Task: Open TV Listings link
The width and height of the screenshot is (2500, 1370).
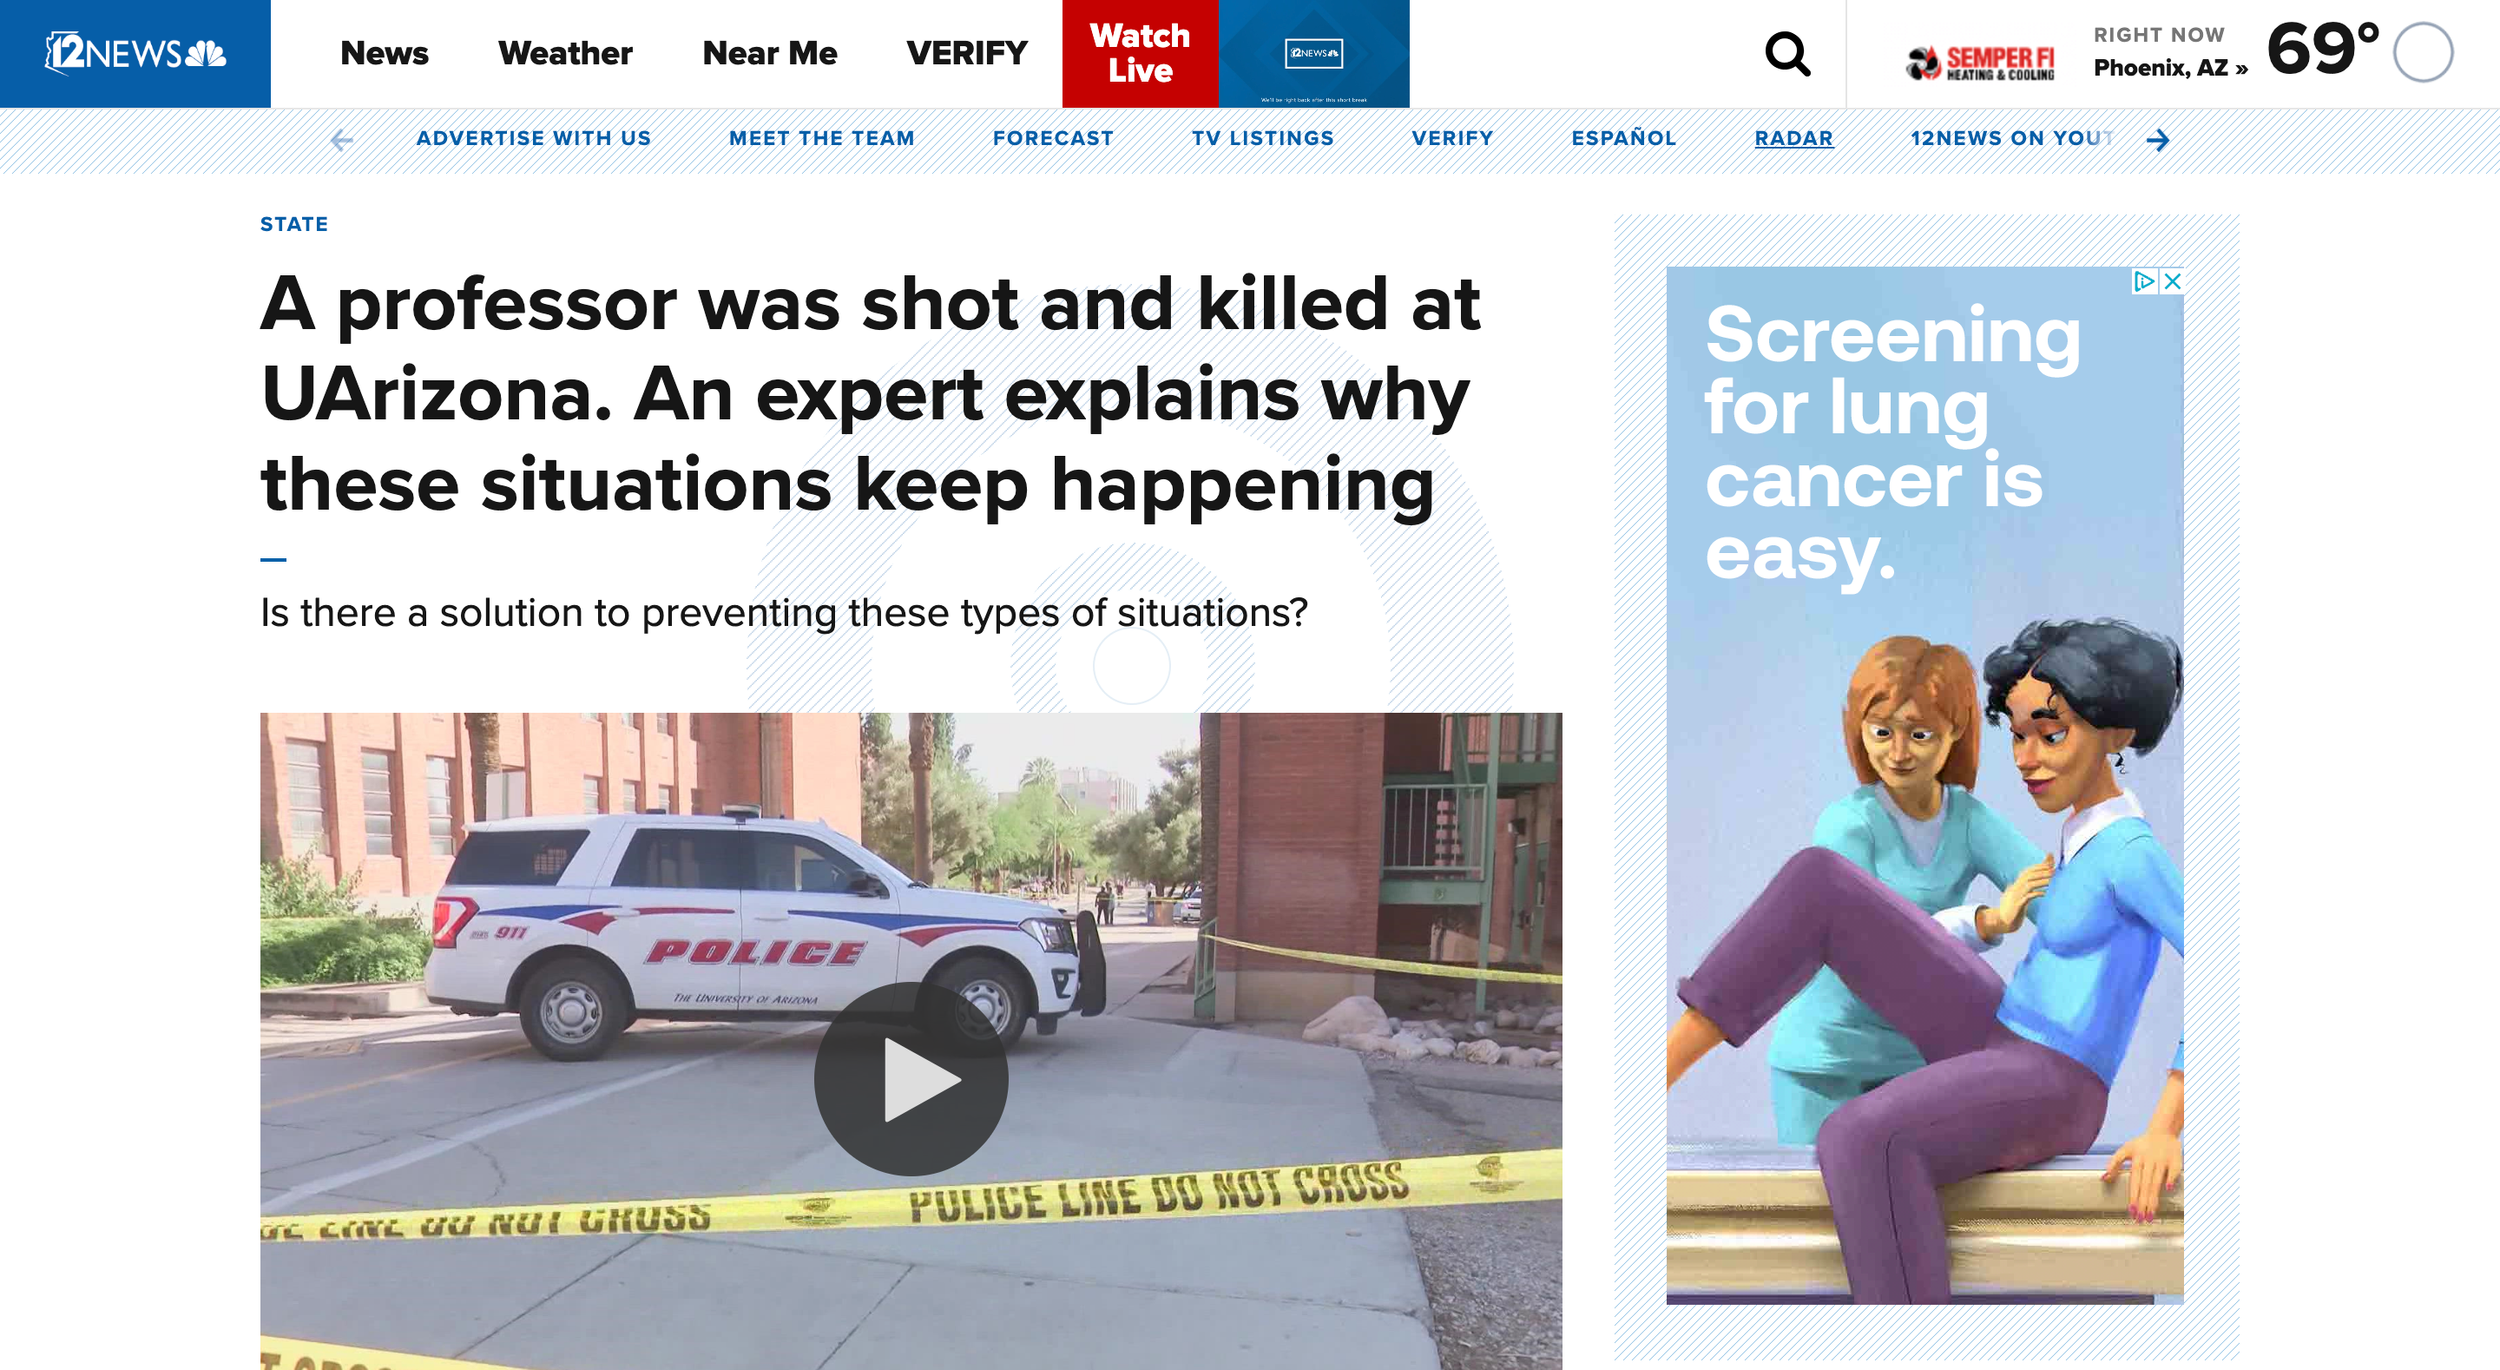Action: coord(1262,139)
